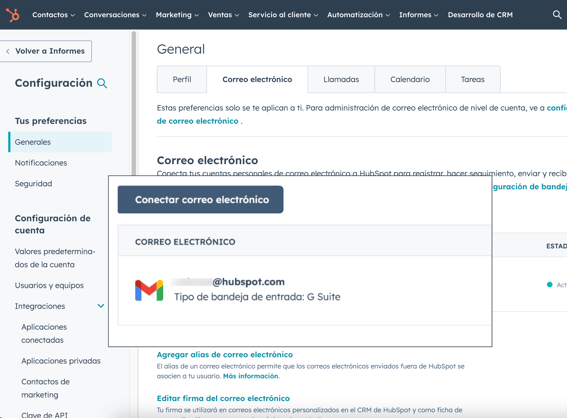This screenshot has width=567, height=418.
Task: Switch to the Perfil tab
Action: coord(182,79)
